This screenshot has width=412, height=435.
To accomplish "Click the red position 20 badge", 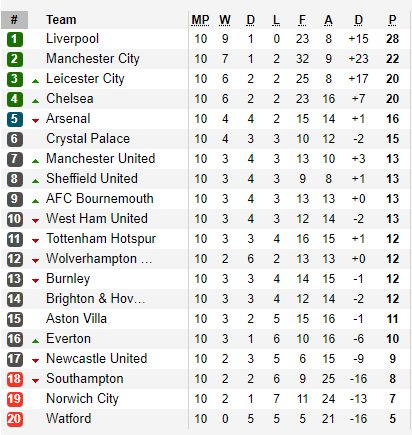I will (x=15, y=419).
